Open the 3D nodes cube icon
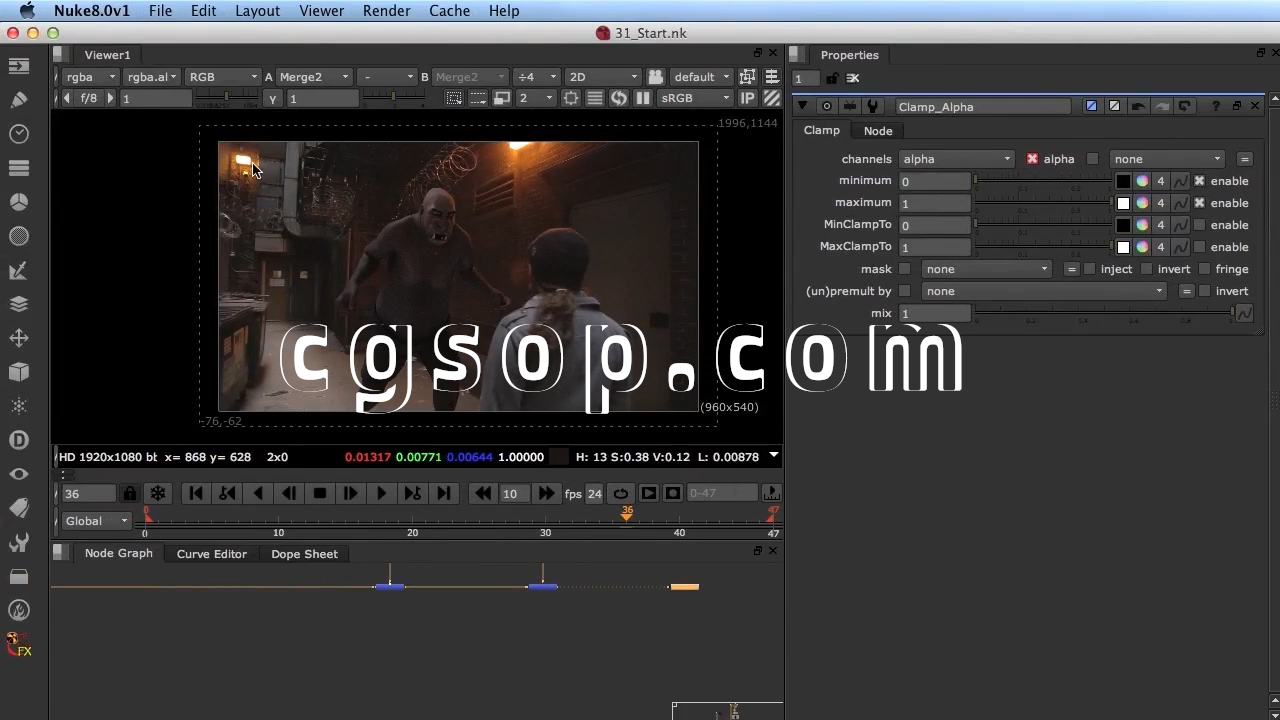Screen dimensions: 1280x720 click(19, 372)
